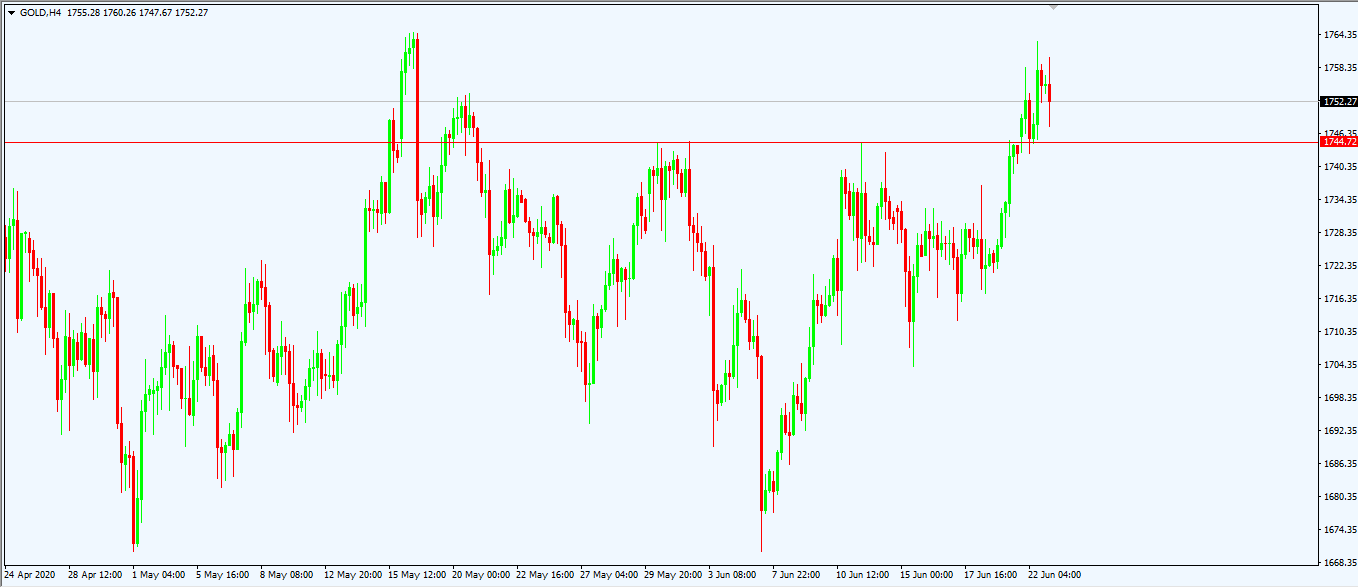Click the 1740.35 price axis label
1358x588 pixels.
[x=1340, y=167]
